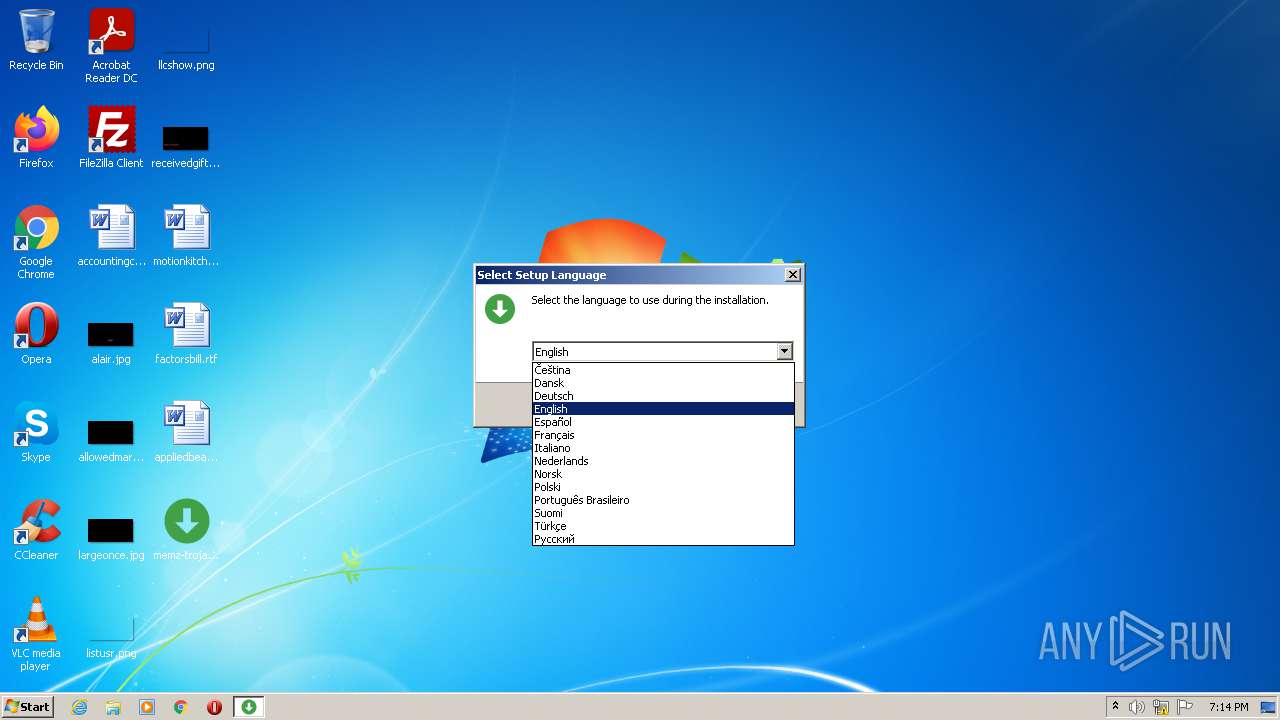Click the Chrome taskbar icon
Image resolution: width=1280 pixels, height=720 pixels.
(x=181, y=707)
